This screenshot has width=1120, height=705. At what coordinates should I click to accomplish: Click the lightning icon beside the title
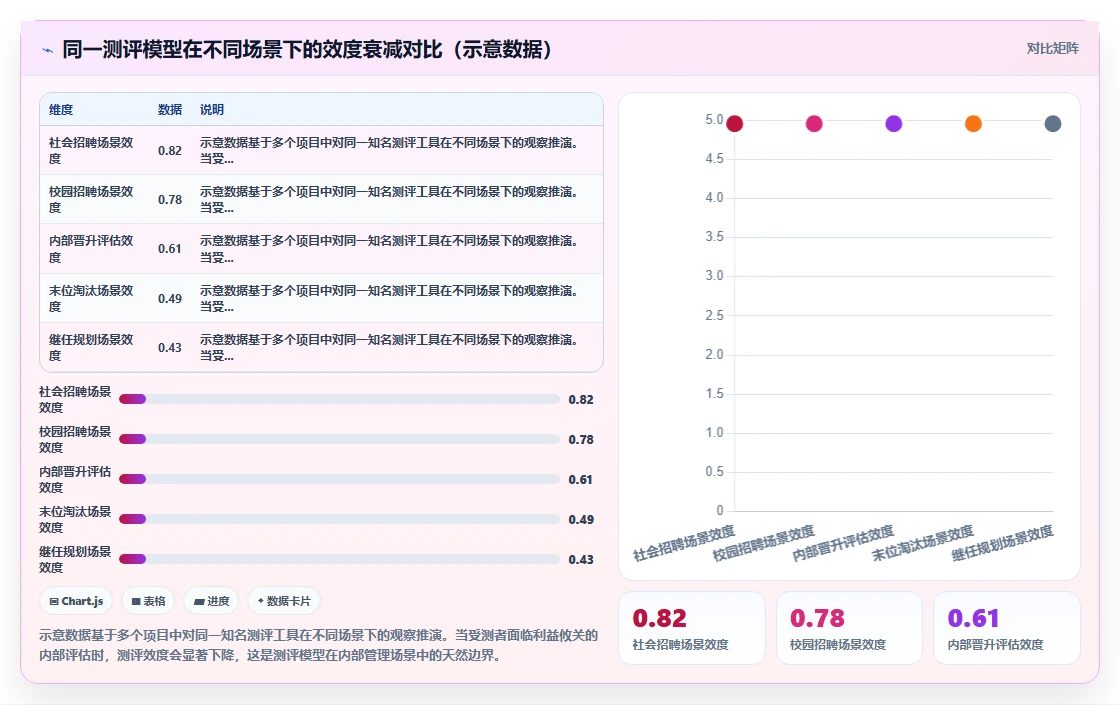[48, 50]
